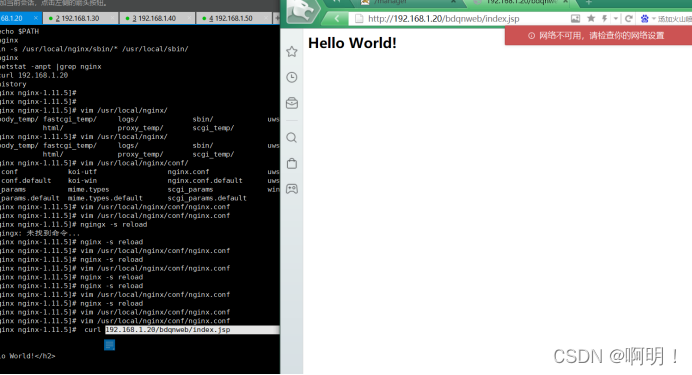Click the 'history' line in the terminal
The height and width of the screenshot is (375, 692).
coord(13,84)
